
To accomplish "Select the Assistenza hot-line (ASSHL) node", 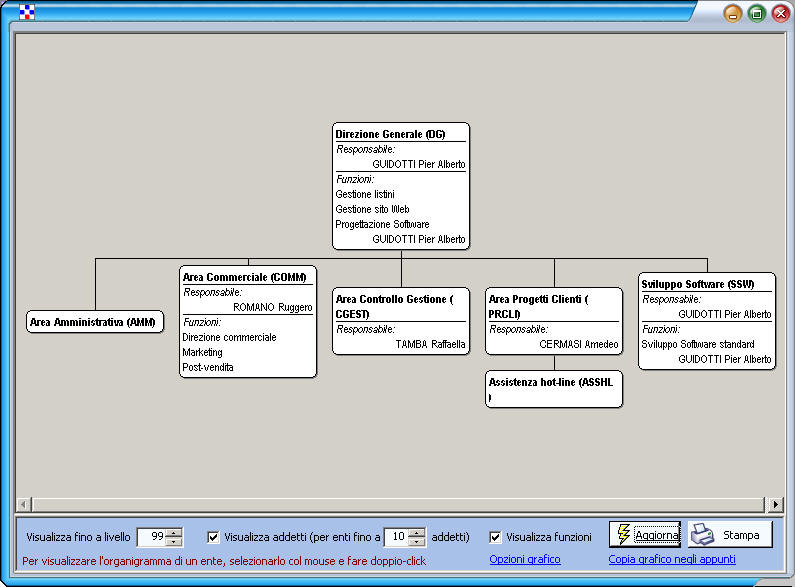I will [x=554, y=388].
